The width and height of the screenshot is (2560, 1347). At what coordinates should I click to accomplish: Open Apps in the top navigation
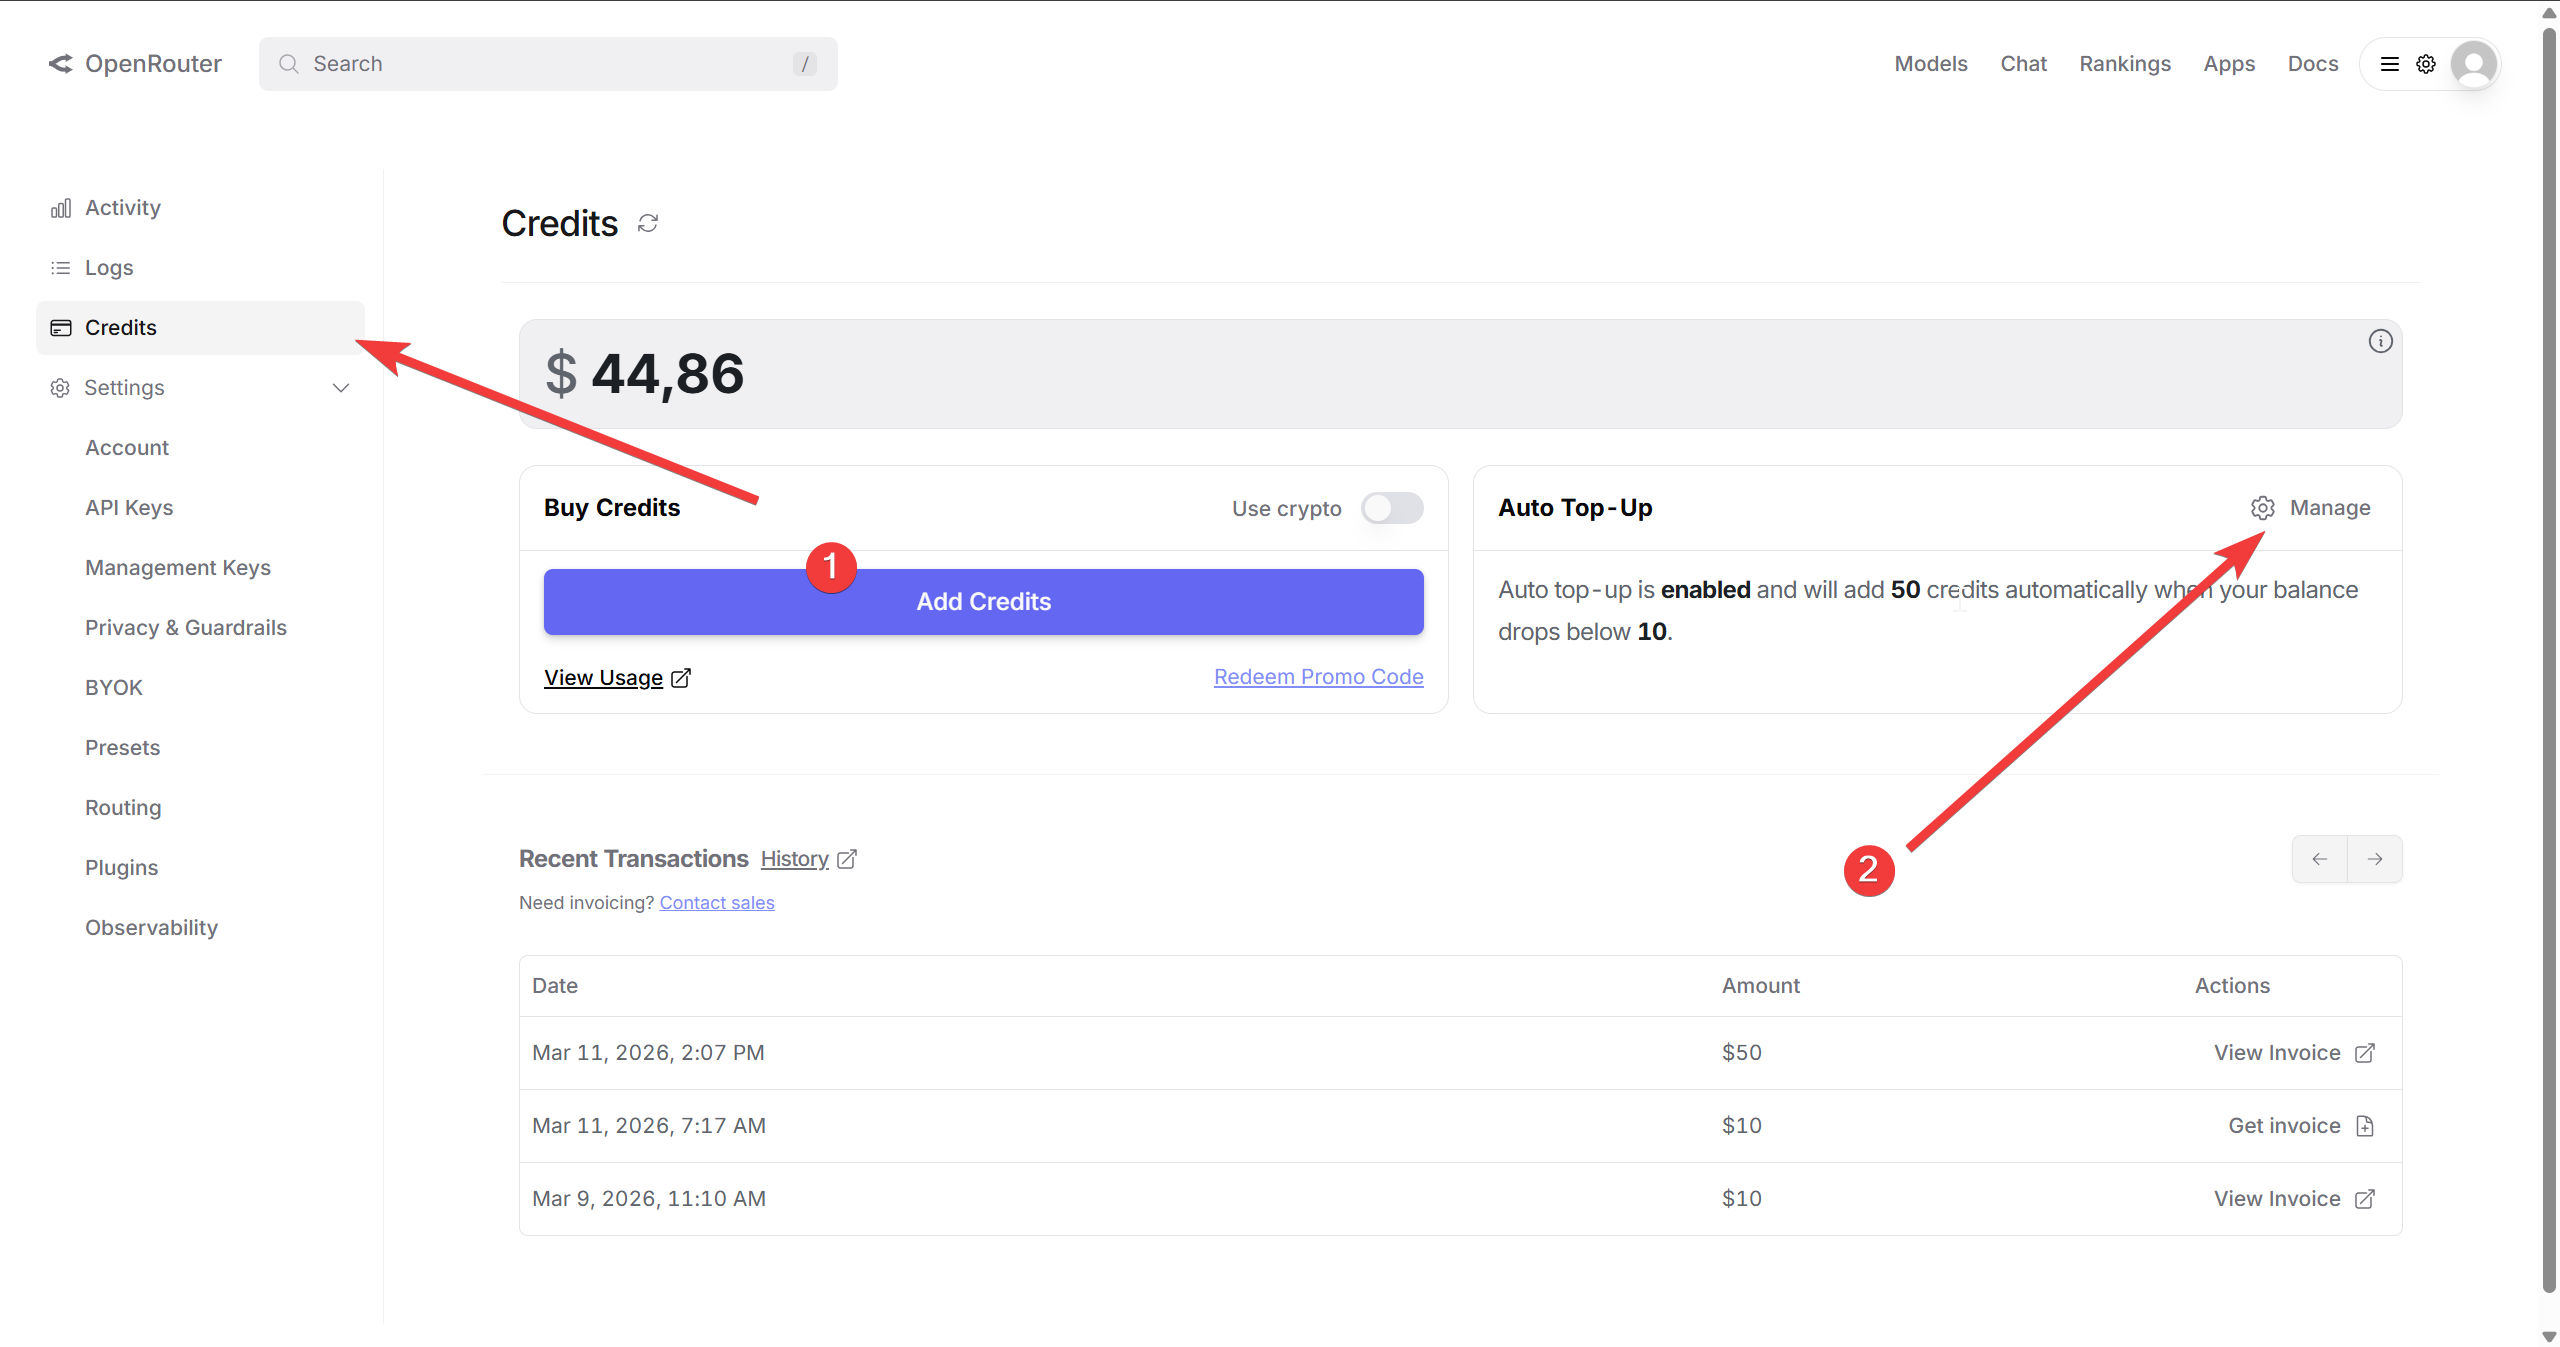click(x=2229, y=64)
